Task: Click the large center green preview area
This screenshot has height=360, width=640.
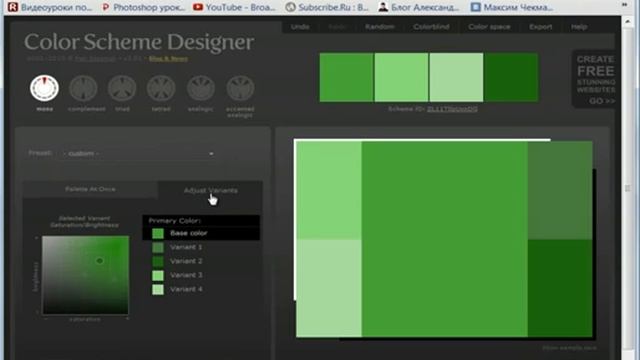Action: point(444,239)
